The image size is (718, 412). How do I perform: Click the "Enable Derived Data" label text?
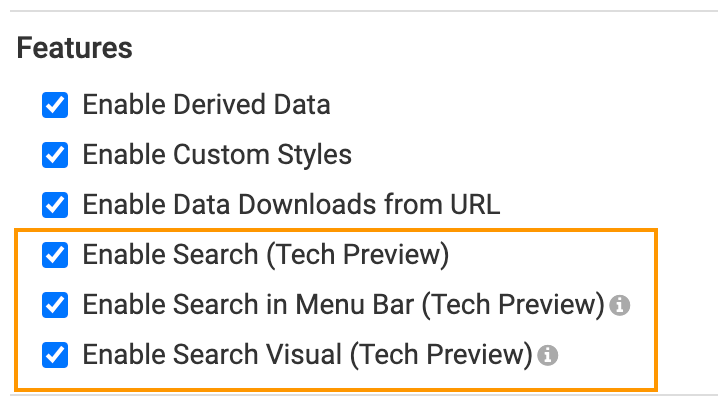coord(206,104)
